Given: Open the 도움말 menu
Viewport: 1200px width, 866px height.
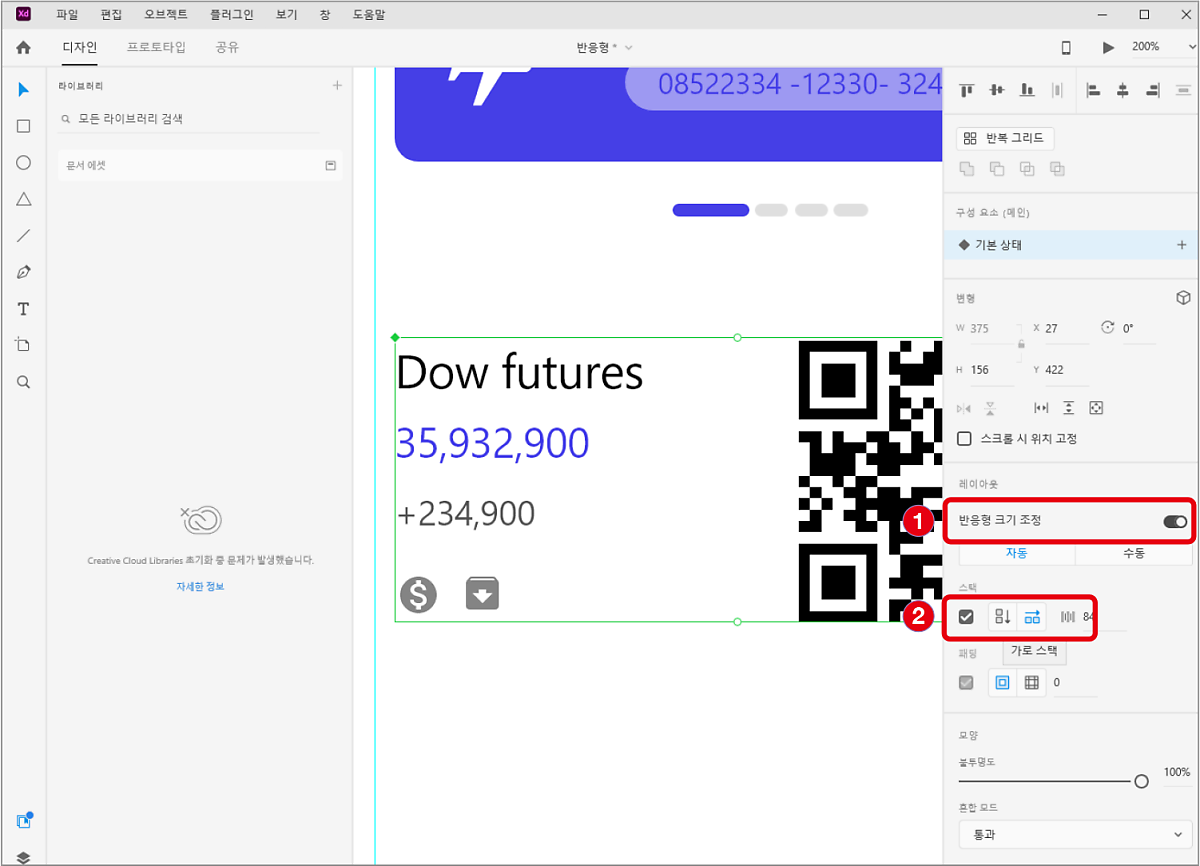Looking at the screenshot, I should [369, 15].
